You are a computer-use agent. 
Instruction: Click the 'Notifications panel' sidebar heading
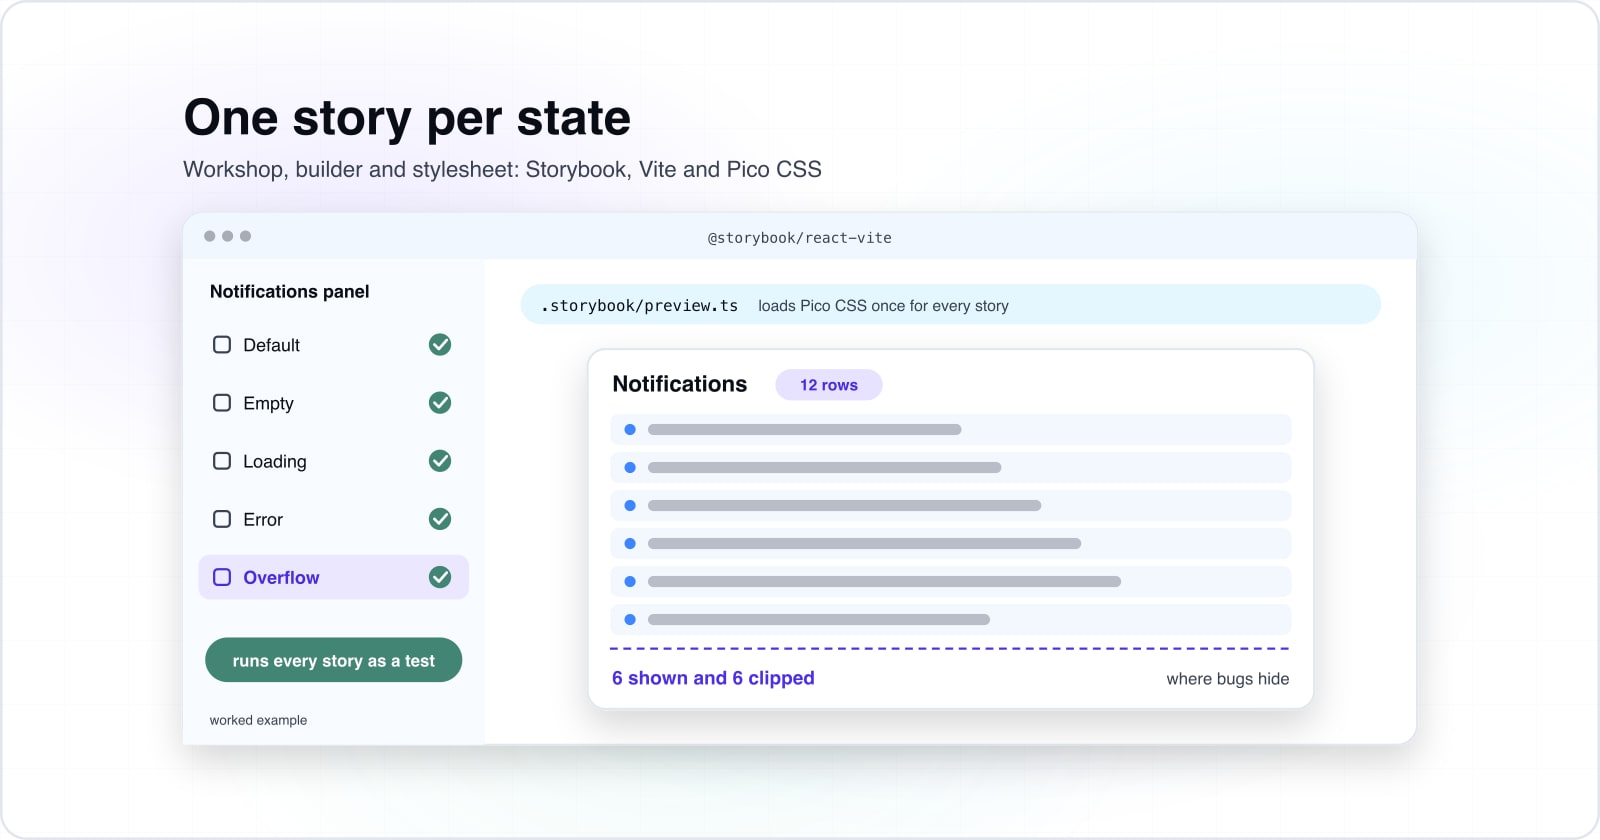290,292
